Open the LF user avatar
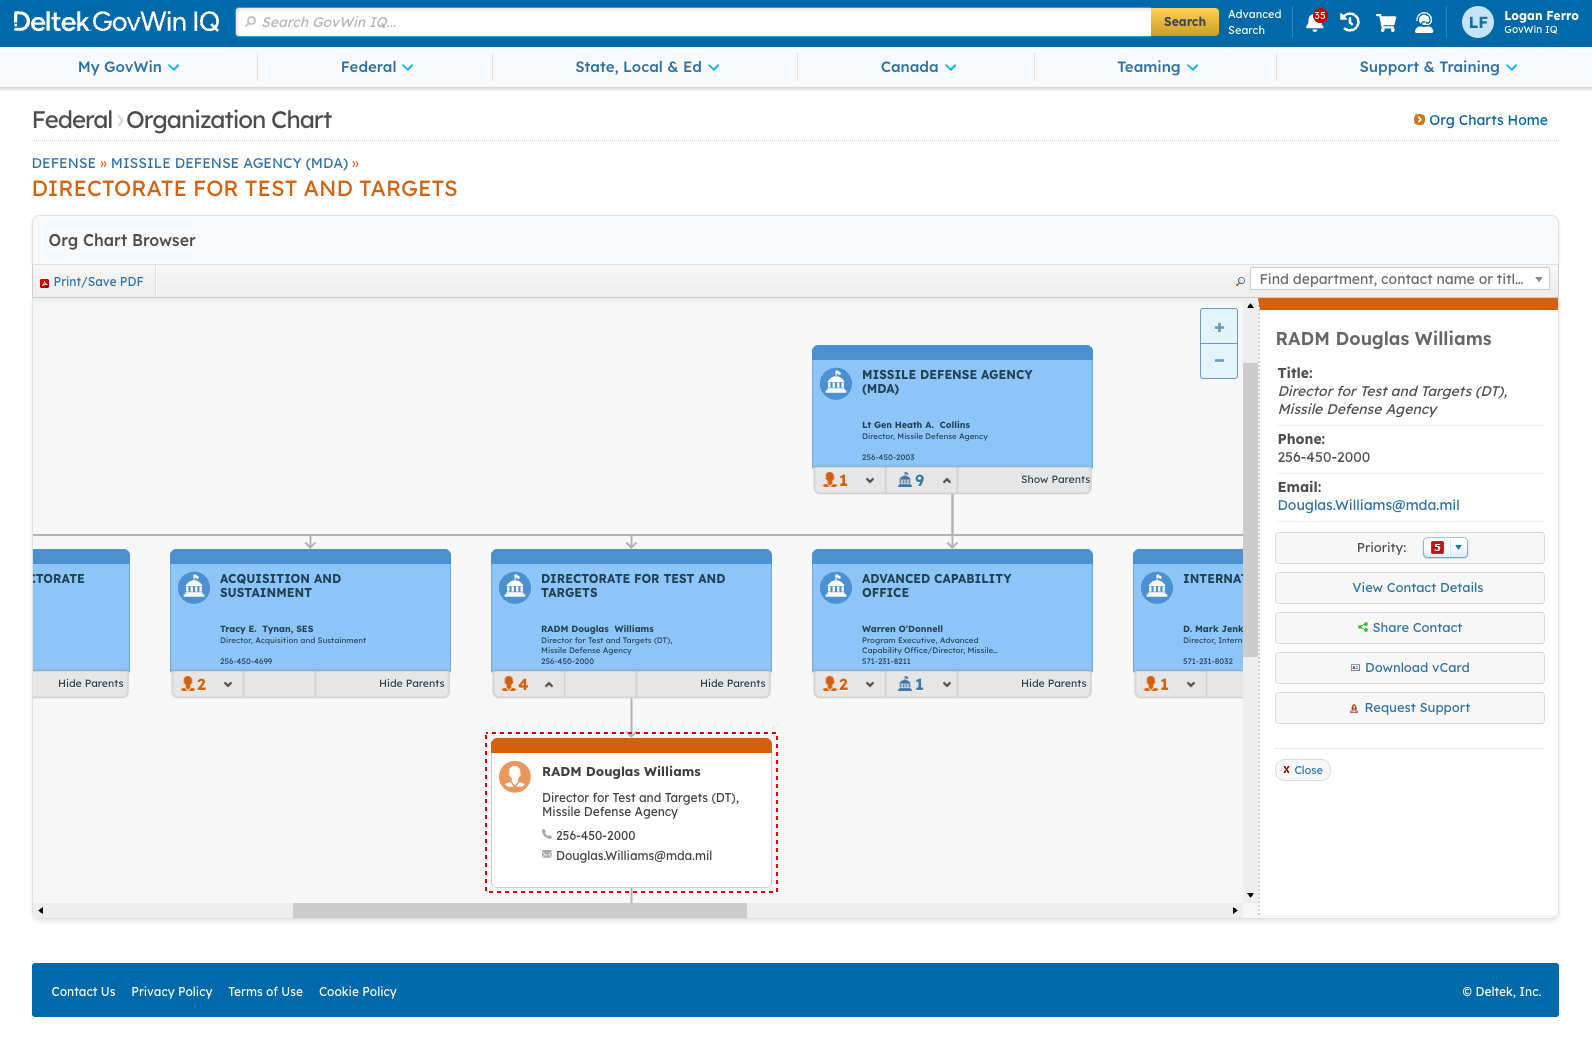 (x=1478, y=22)
